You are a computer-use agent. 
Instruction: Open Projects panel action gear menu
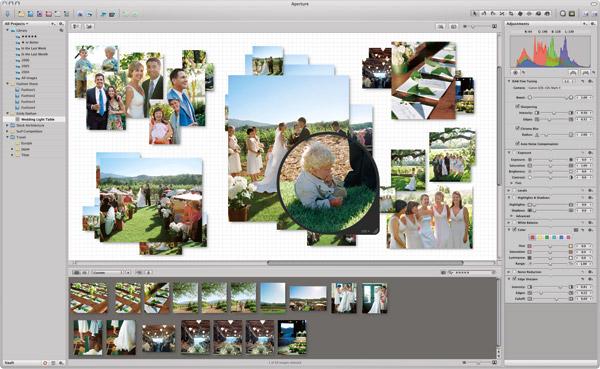(x=61, y=24)
